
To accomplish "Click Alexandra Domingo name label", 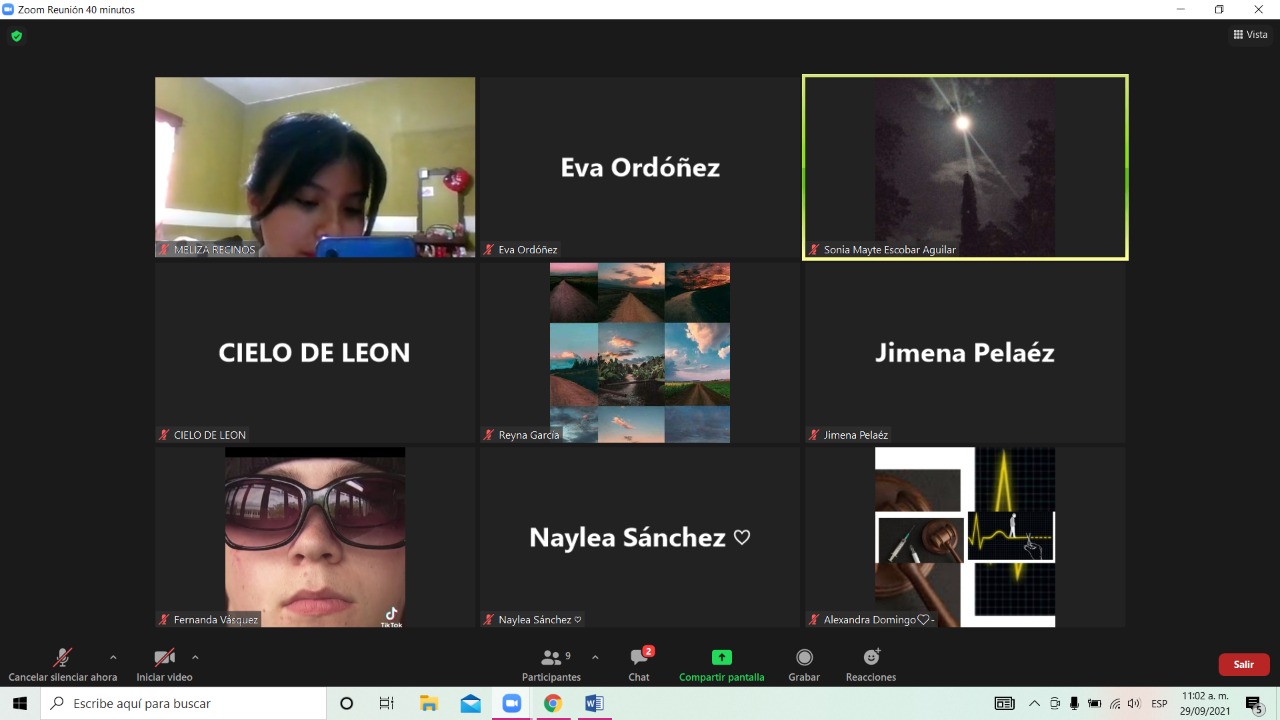I will click(879, 620).
